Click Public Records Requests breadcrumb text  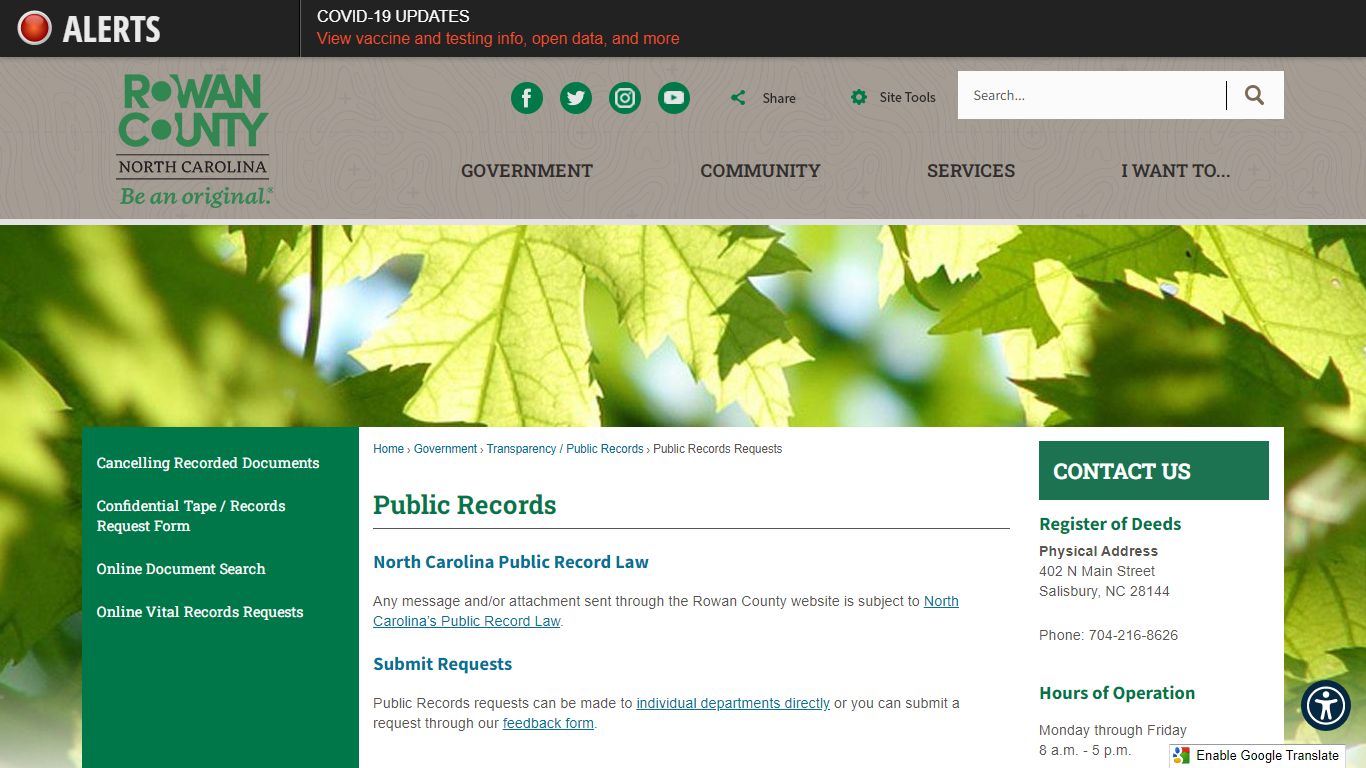718,449
